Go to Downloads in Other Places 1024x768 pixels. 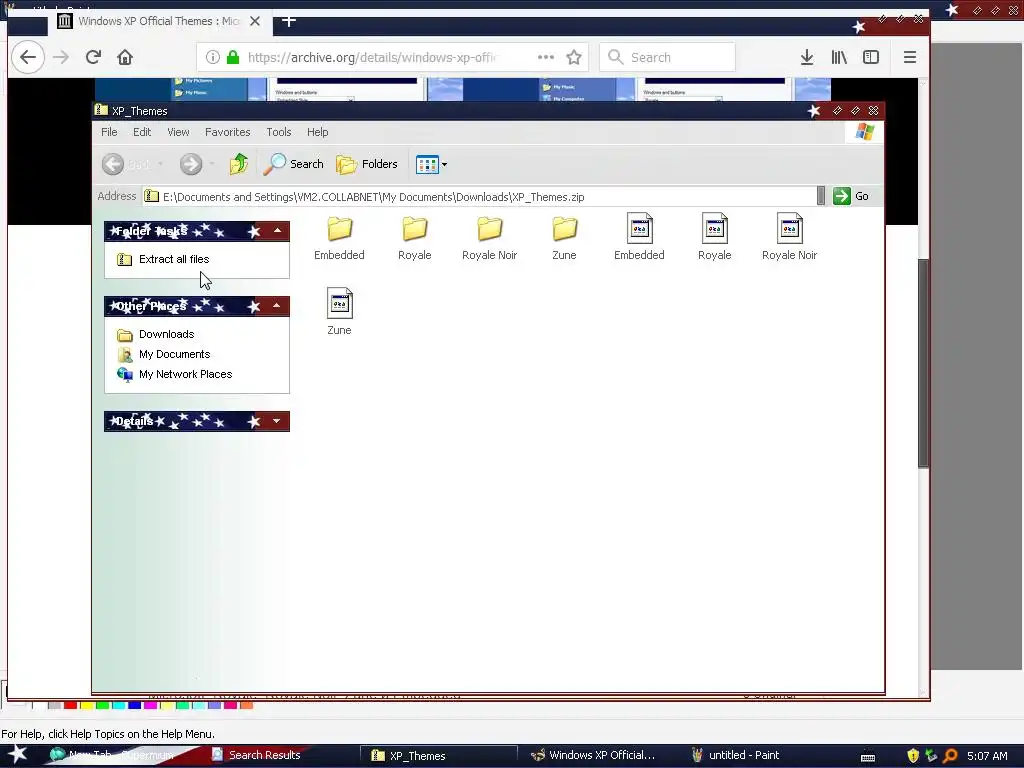[156, 334]
